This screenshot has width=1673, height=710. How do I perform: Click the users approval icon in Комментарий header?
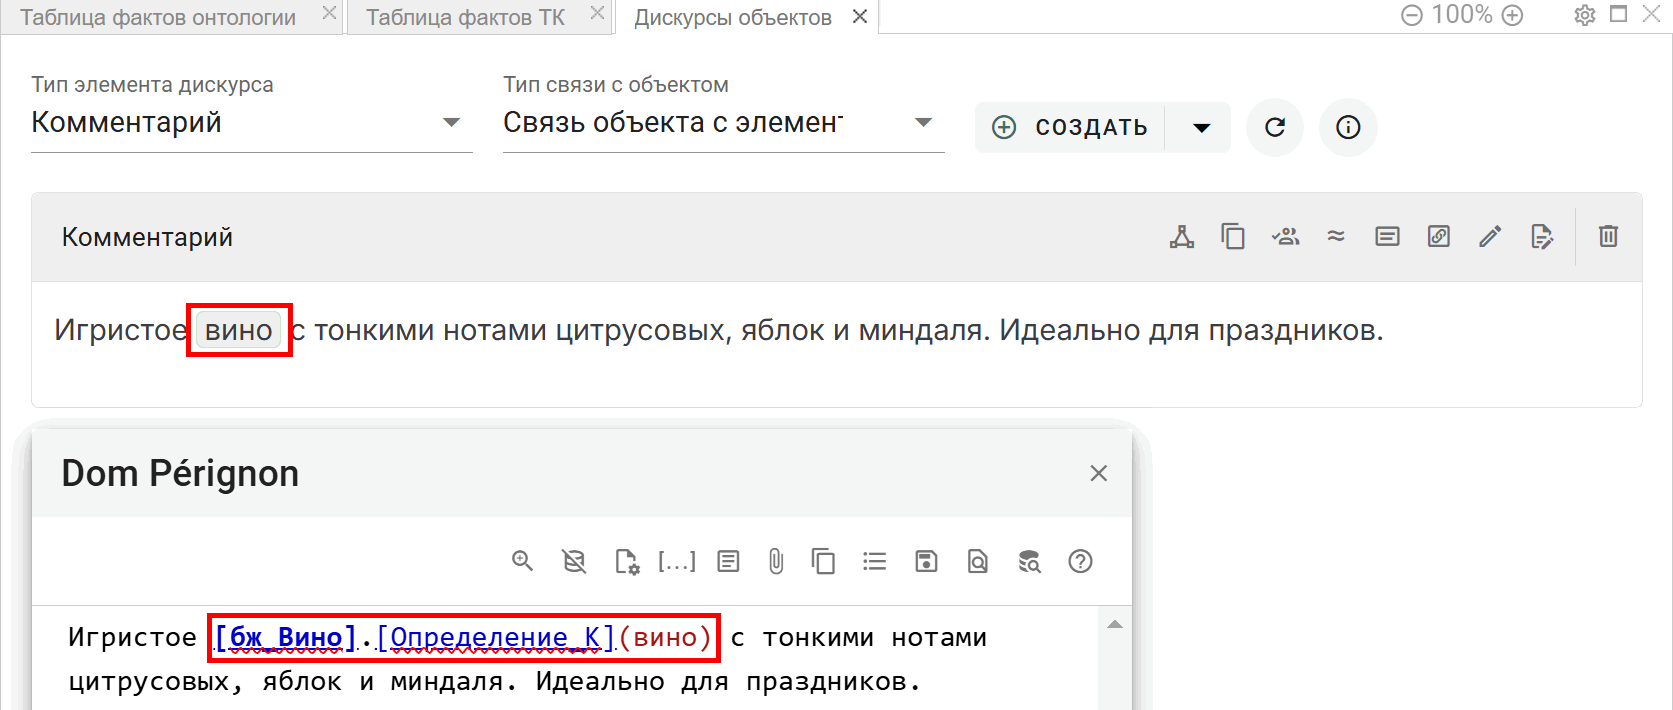click(x=1285, y=237)
